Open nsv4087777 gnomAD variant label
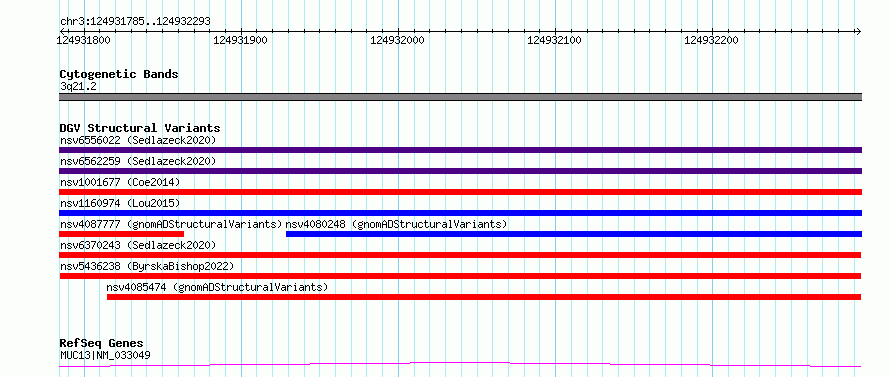The image size is (890, 377). 171,224
